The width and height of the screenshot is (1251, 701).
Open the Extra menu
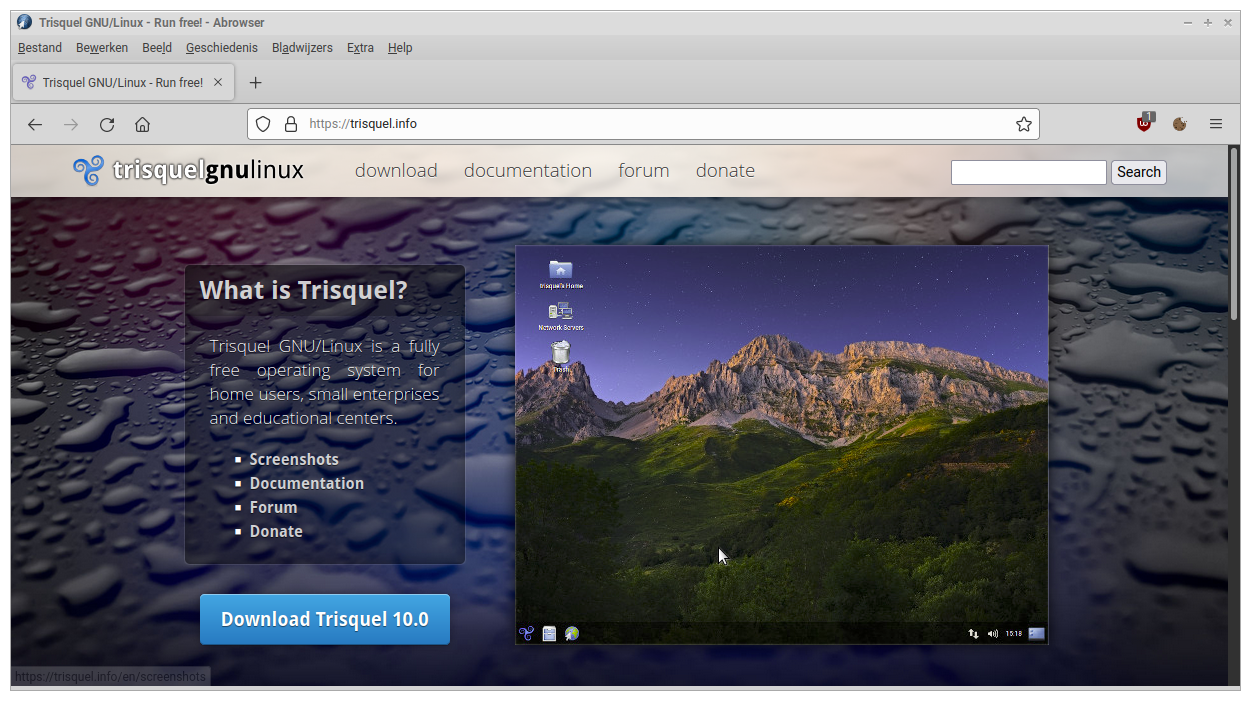360,48
